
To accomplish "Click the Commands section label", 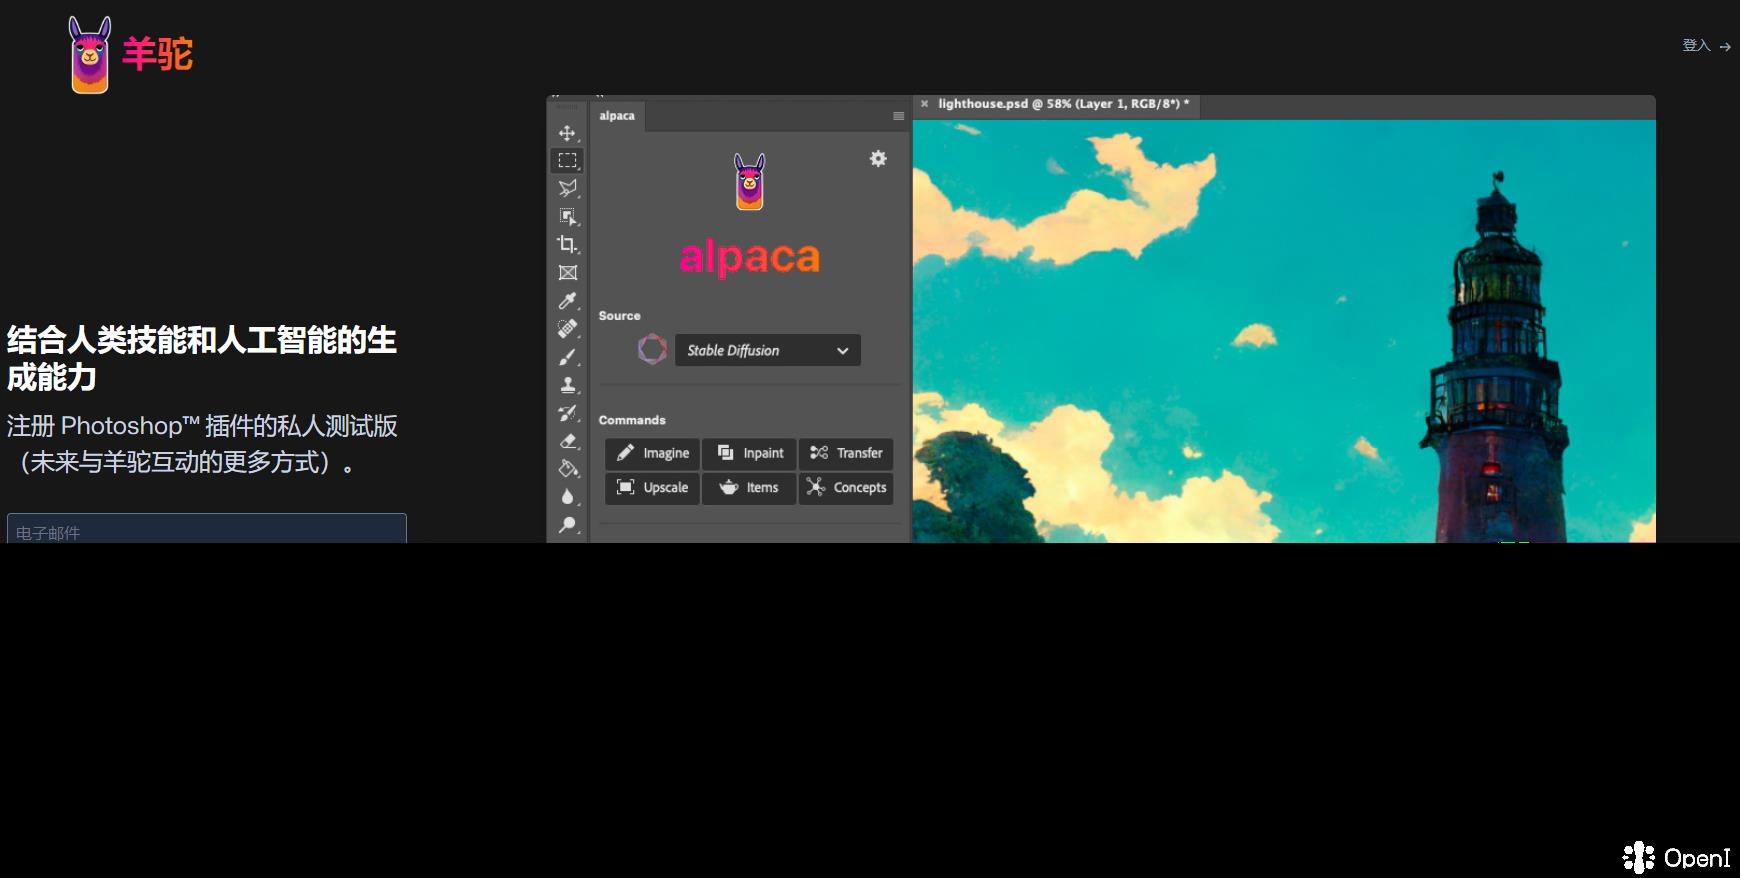I will 632,420.
